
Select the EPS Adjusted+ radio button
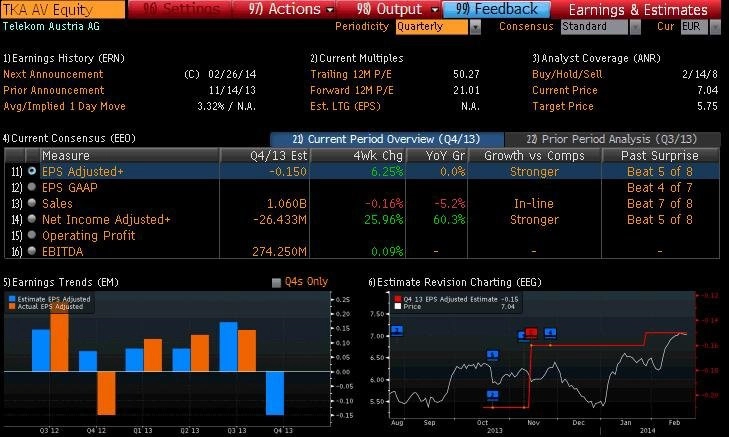(32, 171)
